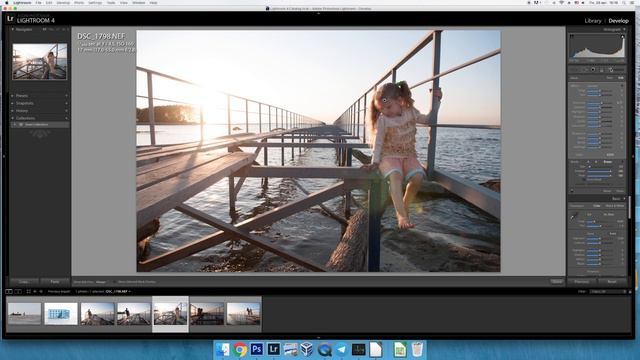
Task: Click the Reset button
Action: (x=611, y=282)
